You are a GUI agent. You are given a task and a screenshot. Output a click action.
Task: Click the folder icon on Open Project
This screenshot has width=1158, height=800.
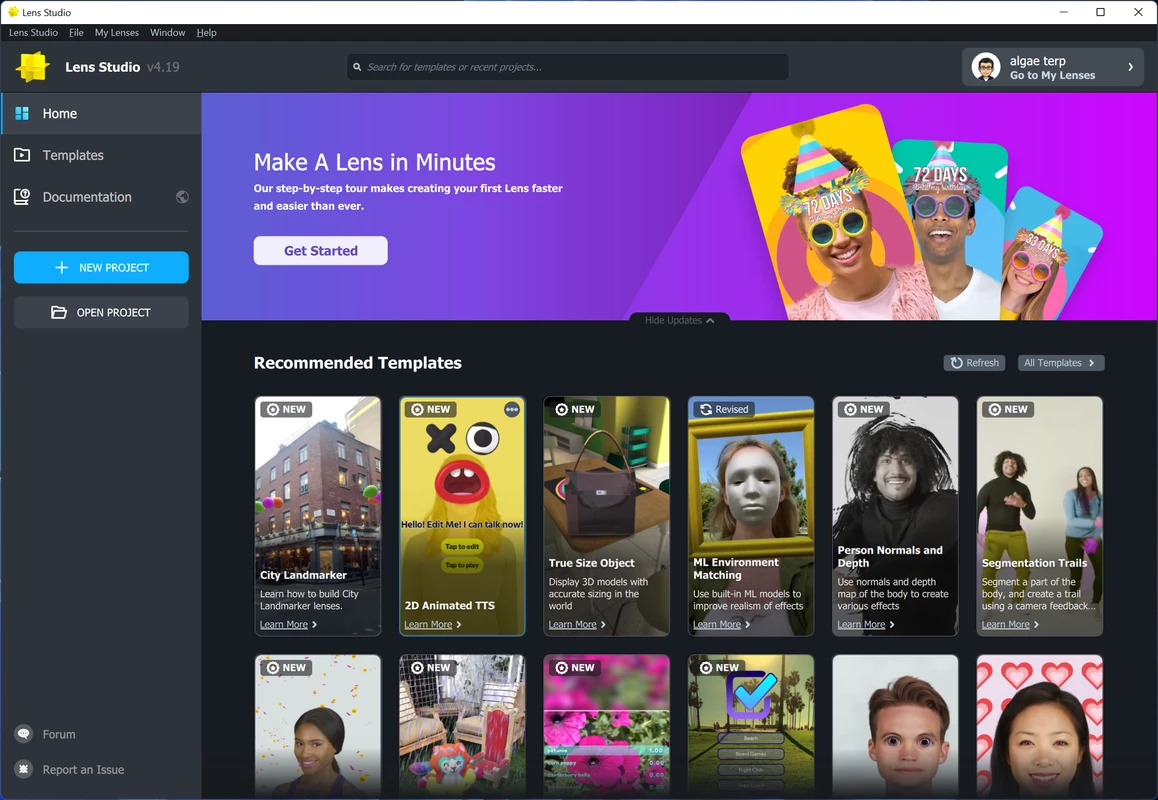pyautogui.click(x=58, y=312)
